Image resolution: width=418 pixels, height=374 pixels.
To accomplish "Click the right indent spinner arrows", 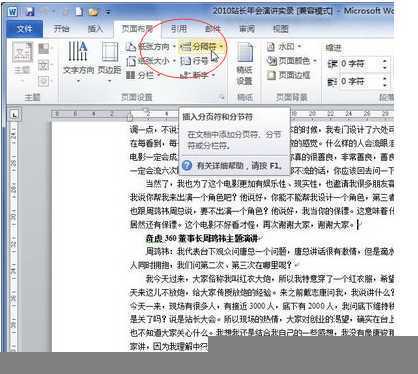I will coord(385,81).
